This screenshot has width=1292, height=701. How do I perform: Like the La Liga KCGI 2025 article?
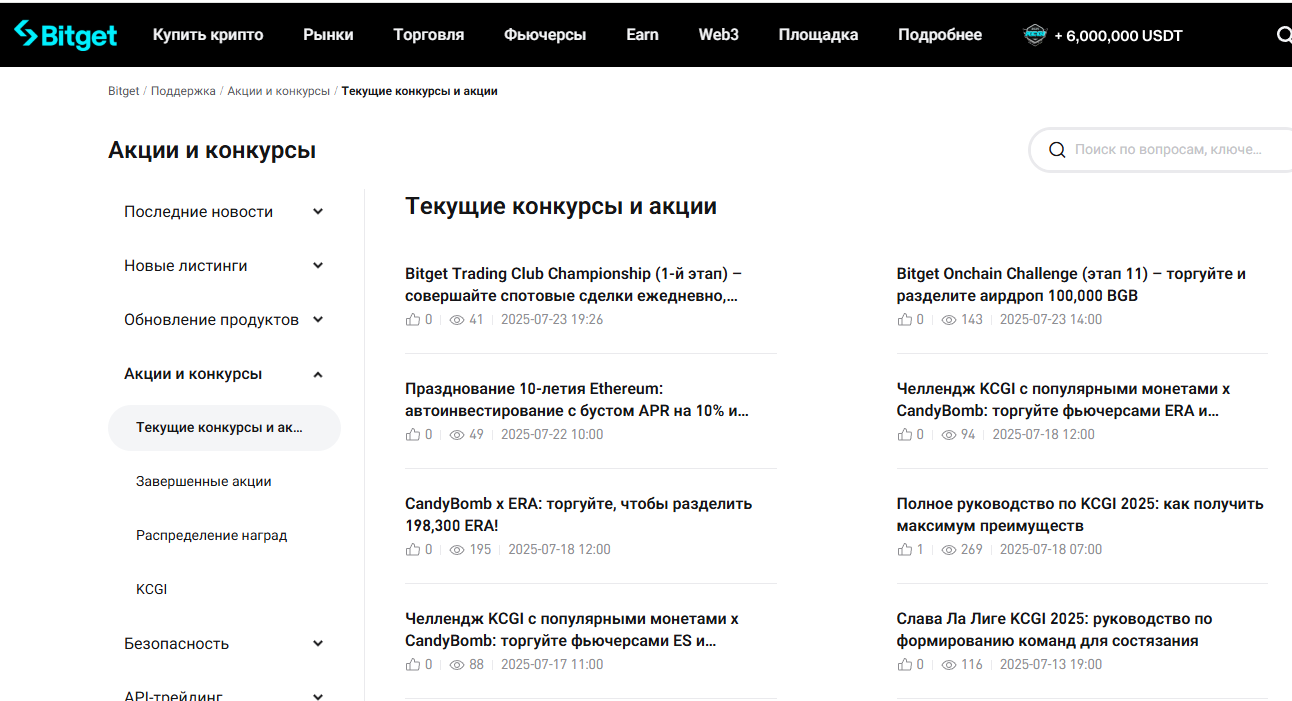coord(904,665)
